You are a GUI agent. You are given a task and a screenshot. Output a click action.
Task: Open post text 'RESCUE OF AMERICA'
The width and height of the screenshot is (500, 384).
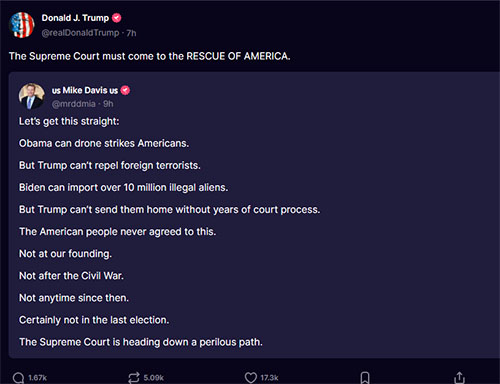(x=238, y=56)
